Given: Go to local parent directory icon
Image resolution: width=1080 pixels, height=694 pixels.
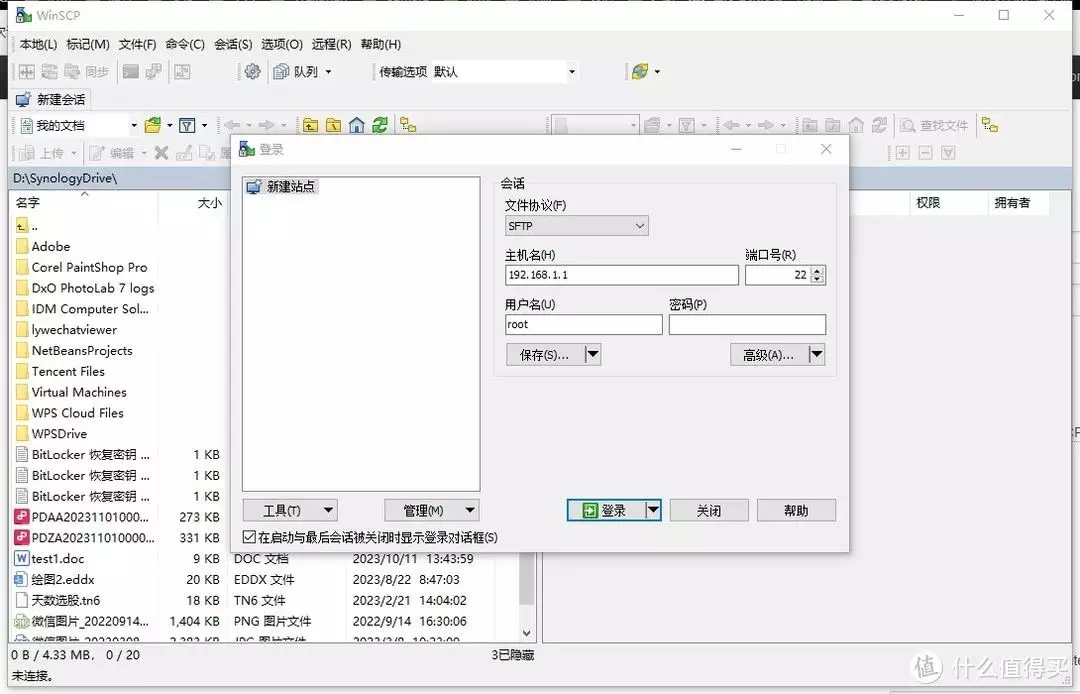Looking at the screenshot, I should tap(311, 125).
